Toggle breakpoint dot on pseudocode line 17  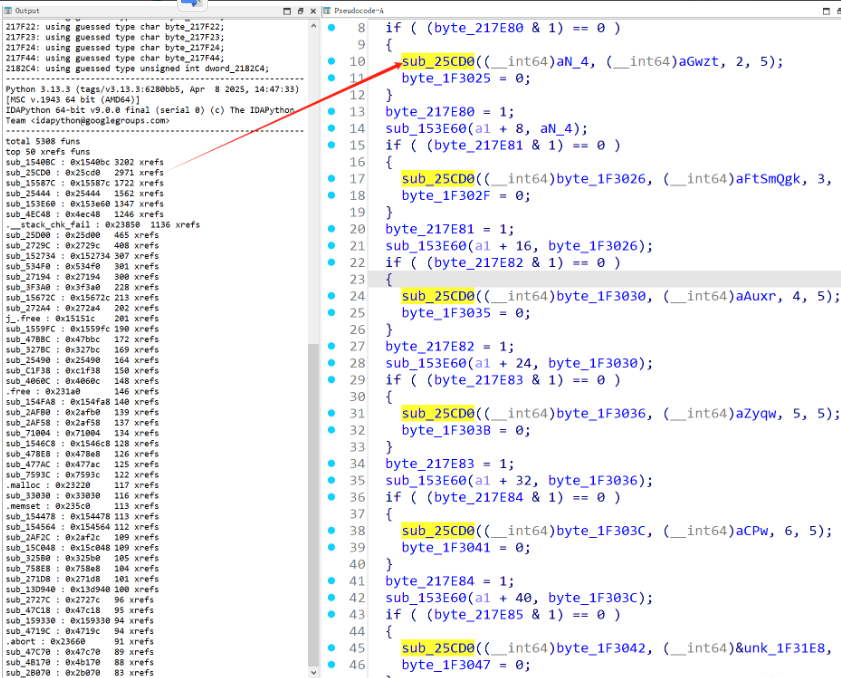[331, 179]
